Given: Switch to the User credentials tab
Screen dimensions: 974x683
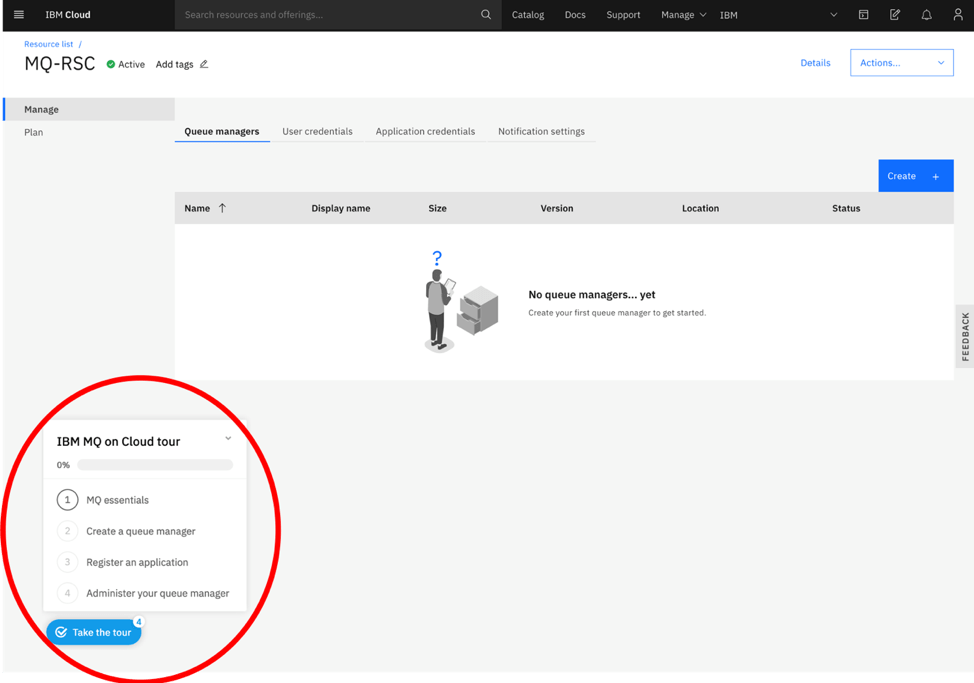Looking at the screenshot, I should click(x=317, y=131).
